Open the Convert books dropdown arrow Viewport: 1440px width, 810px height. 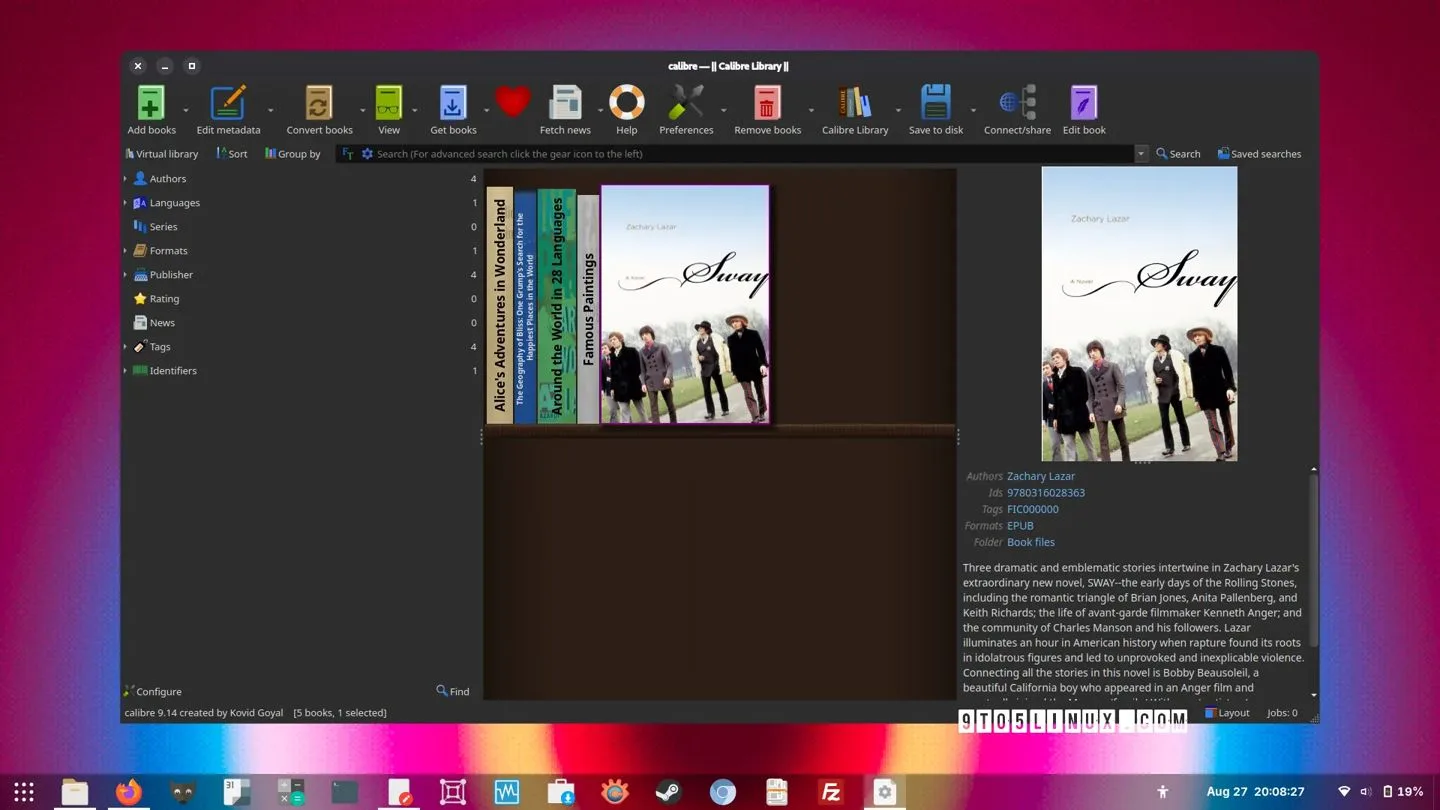362,110
